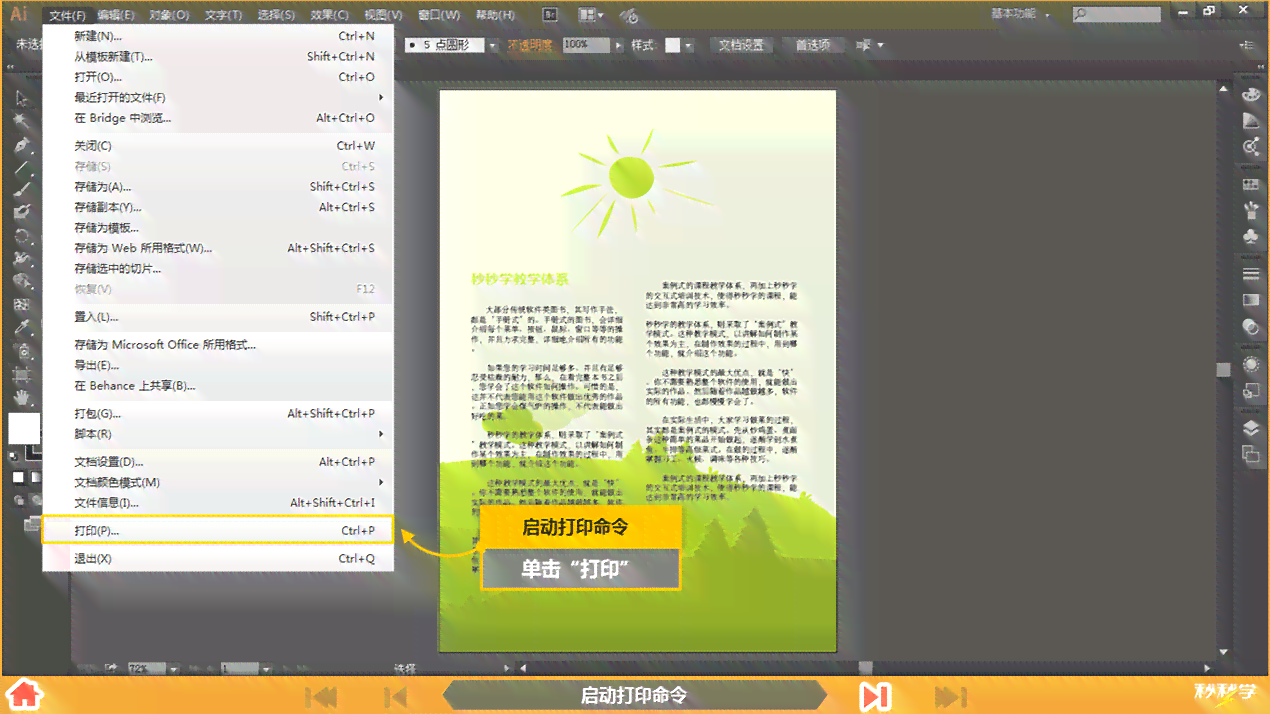1270x714 pixels.
Task: Open the 文字(T) menu
Action: click(x=223, y=15)
